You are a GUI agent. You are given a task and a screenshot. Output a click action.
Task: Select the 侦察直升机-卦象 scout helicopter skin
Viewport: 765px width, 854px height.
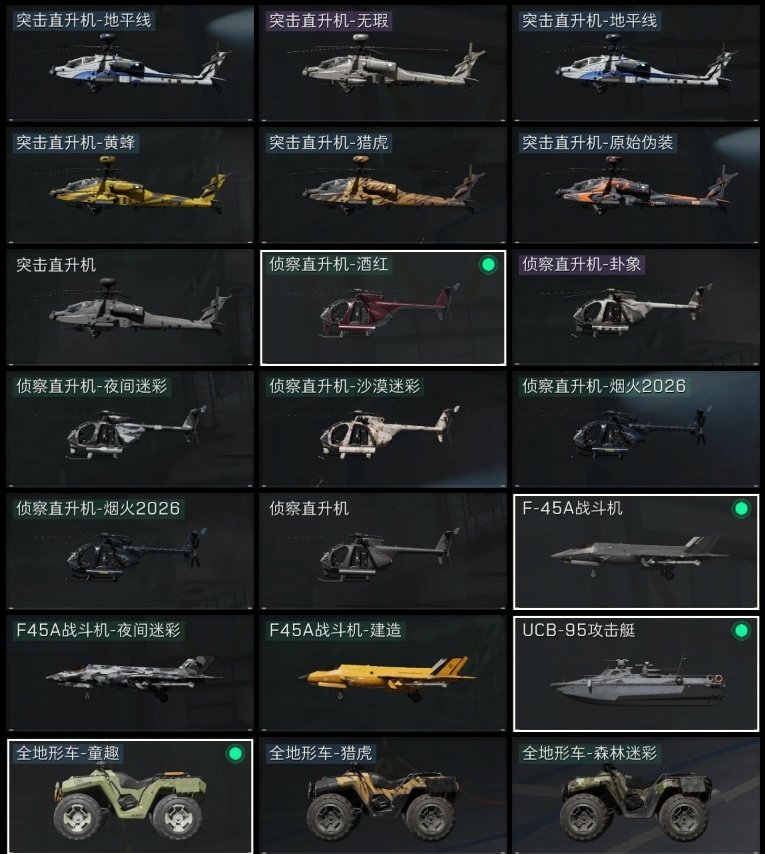point(636,307)
